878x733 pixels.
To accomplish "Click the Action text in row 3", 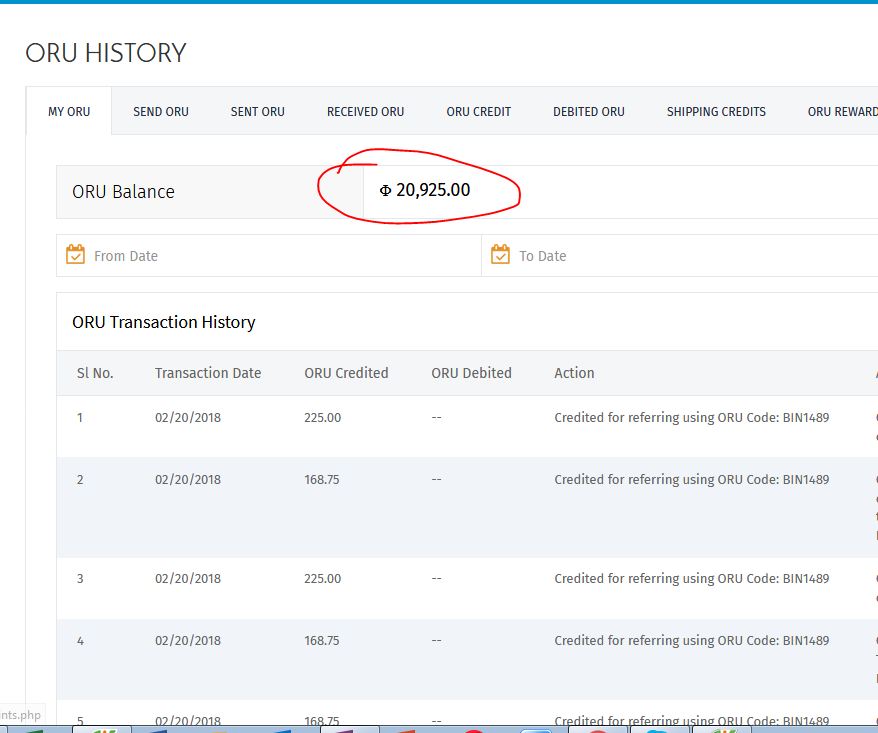I will pos(692,578).
